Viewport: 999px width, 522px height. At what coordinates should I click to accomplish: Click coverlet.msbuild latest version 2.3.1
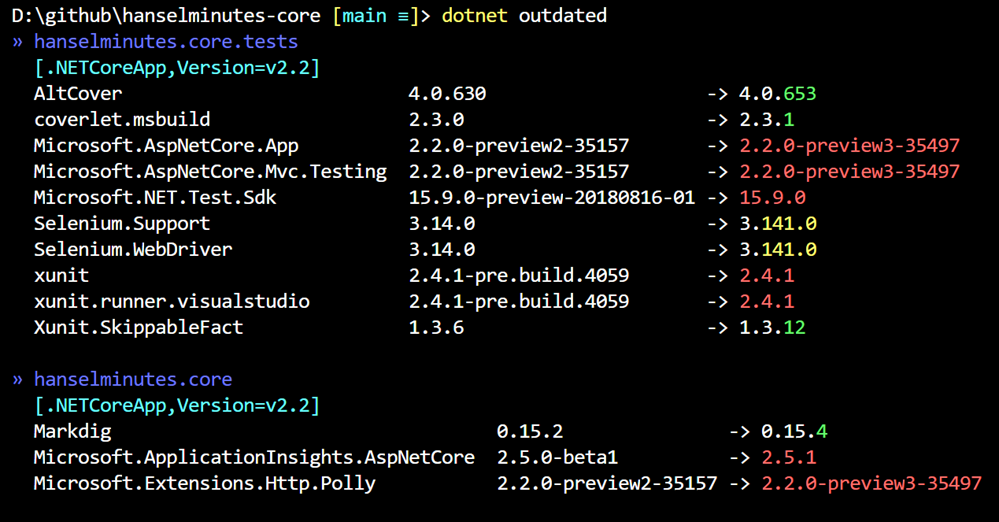point(766,119)
